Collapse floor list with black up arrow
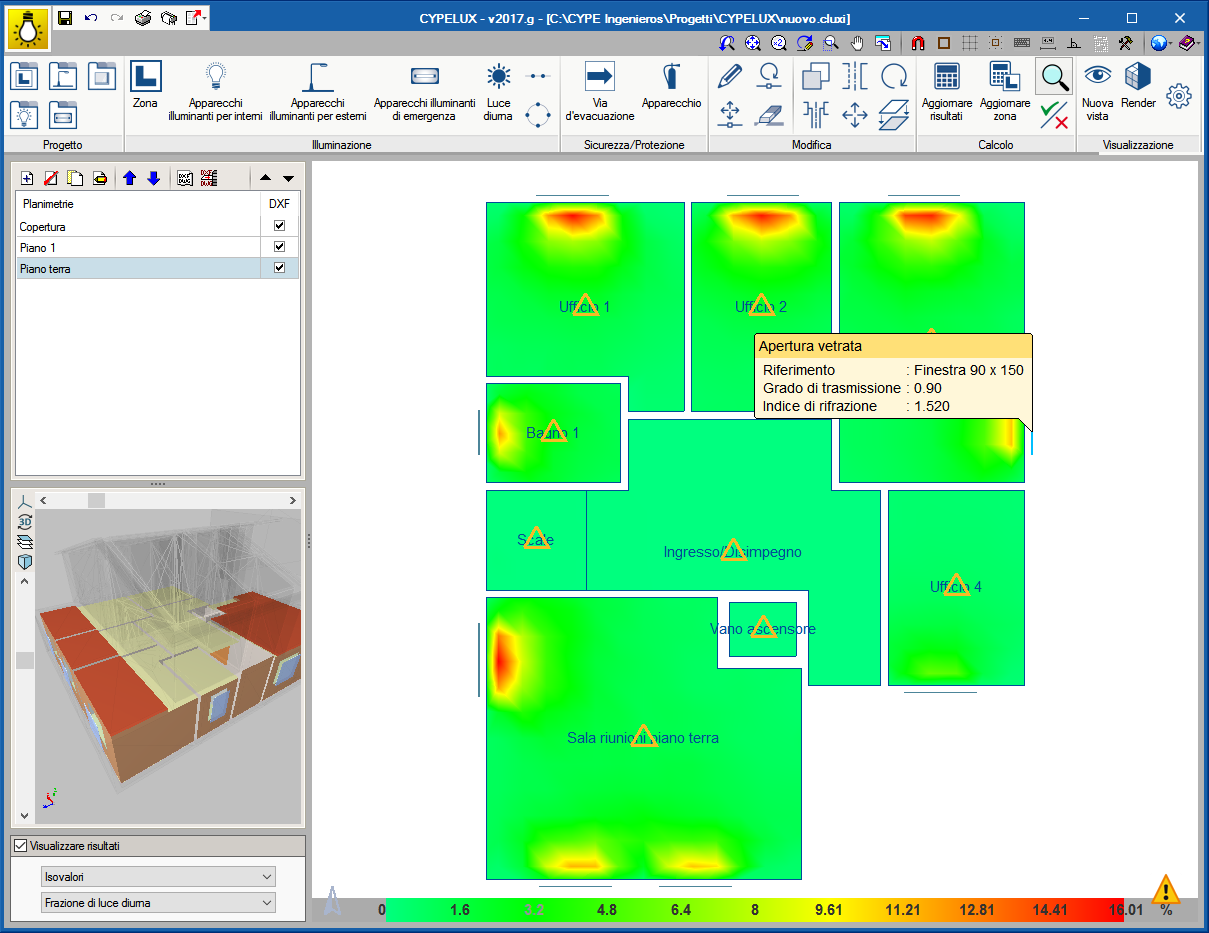The width and height of the screenshot is (1209, 933). coord(265,178)
